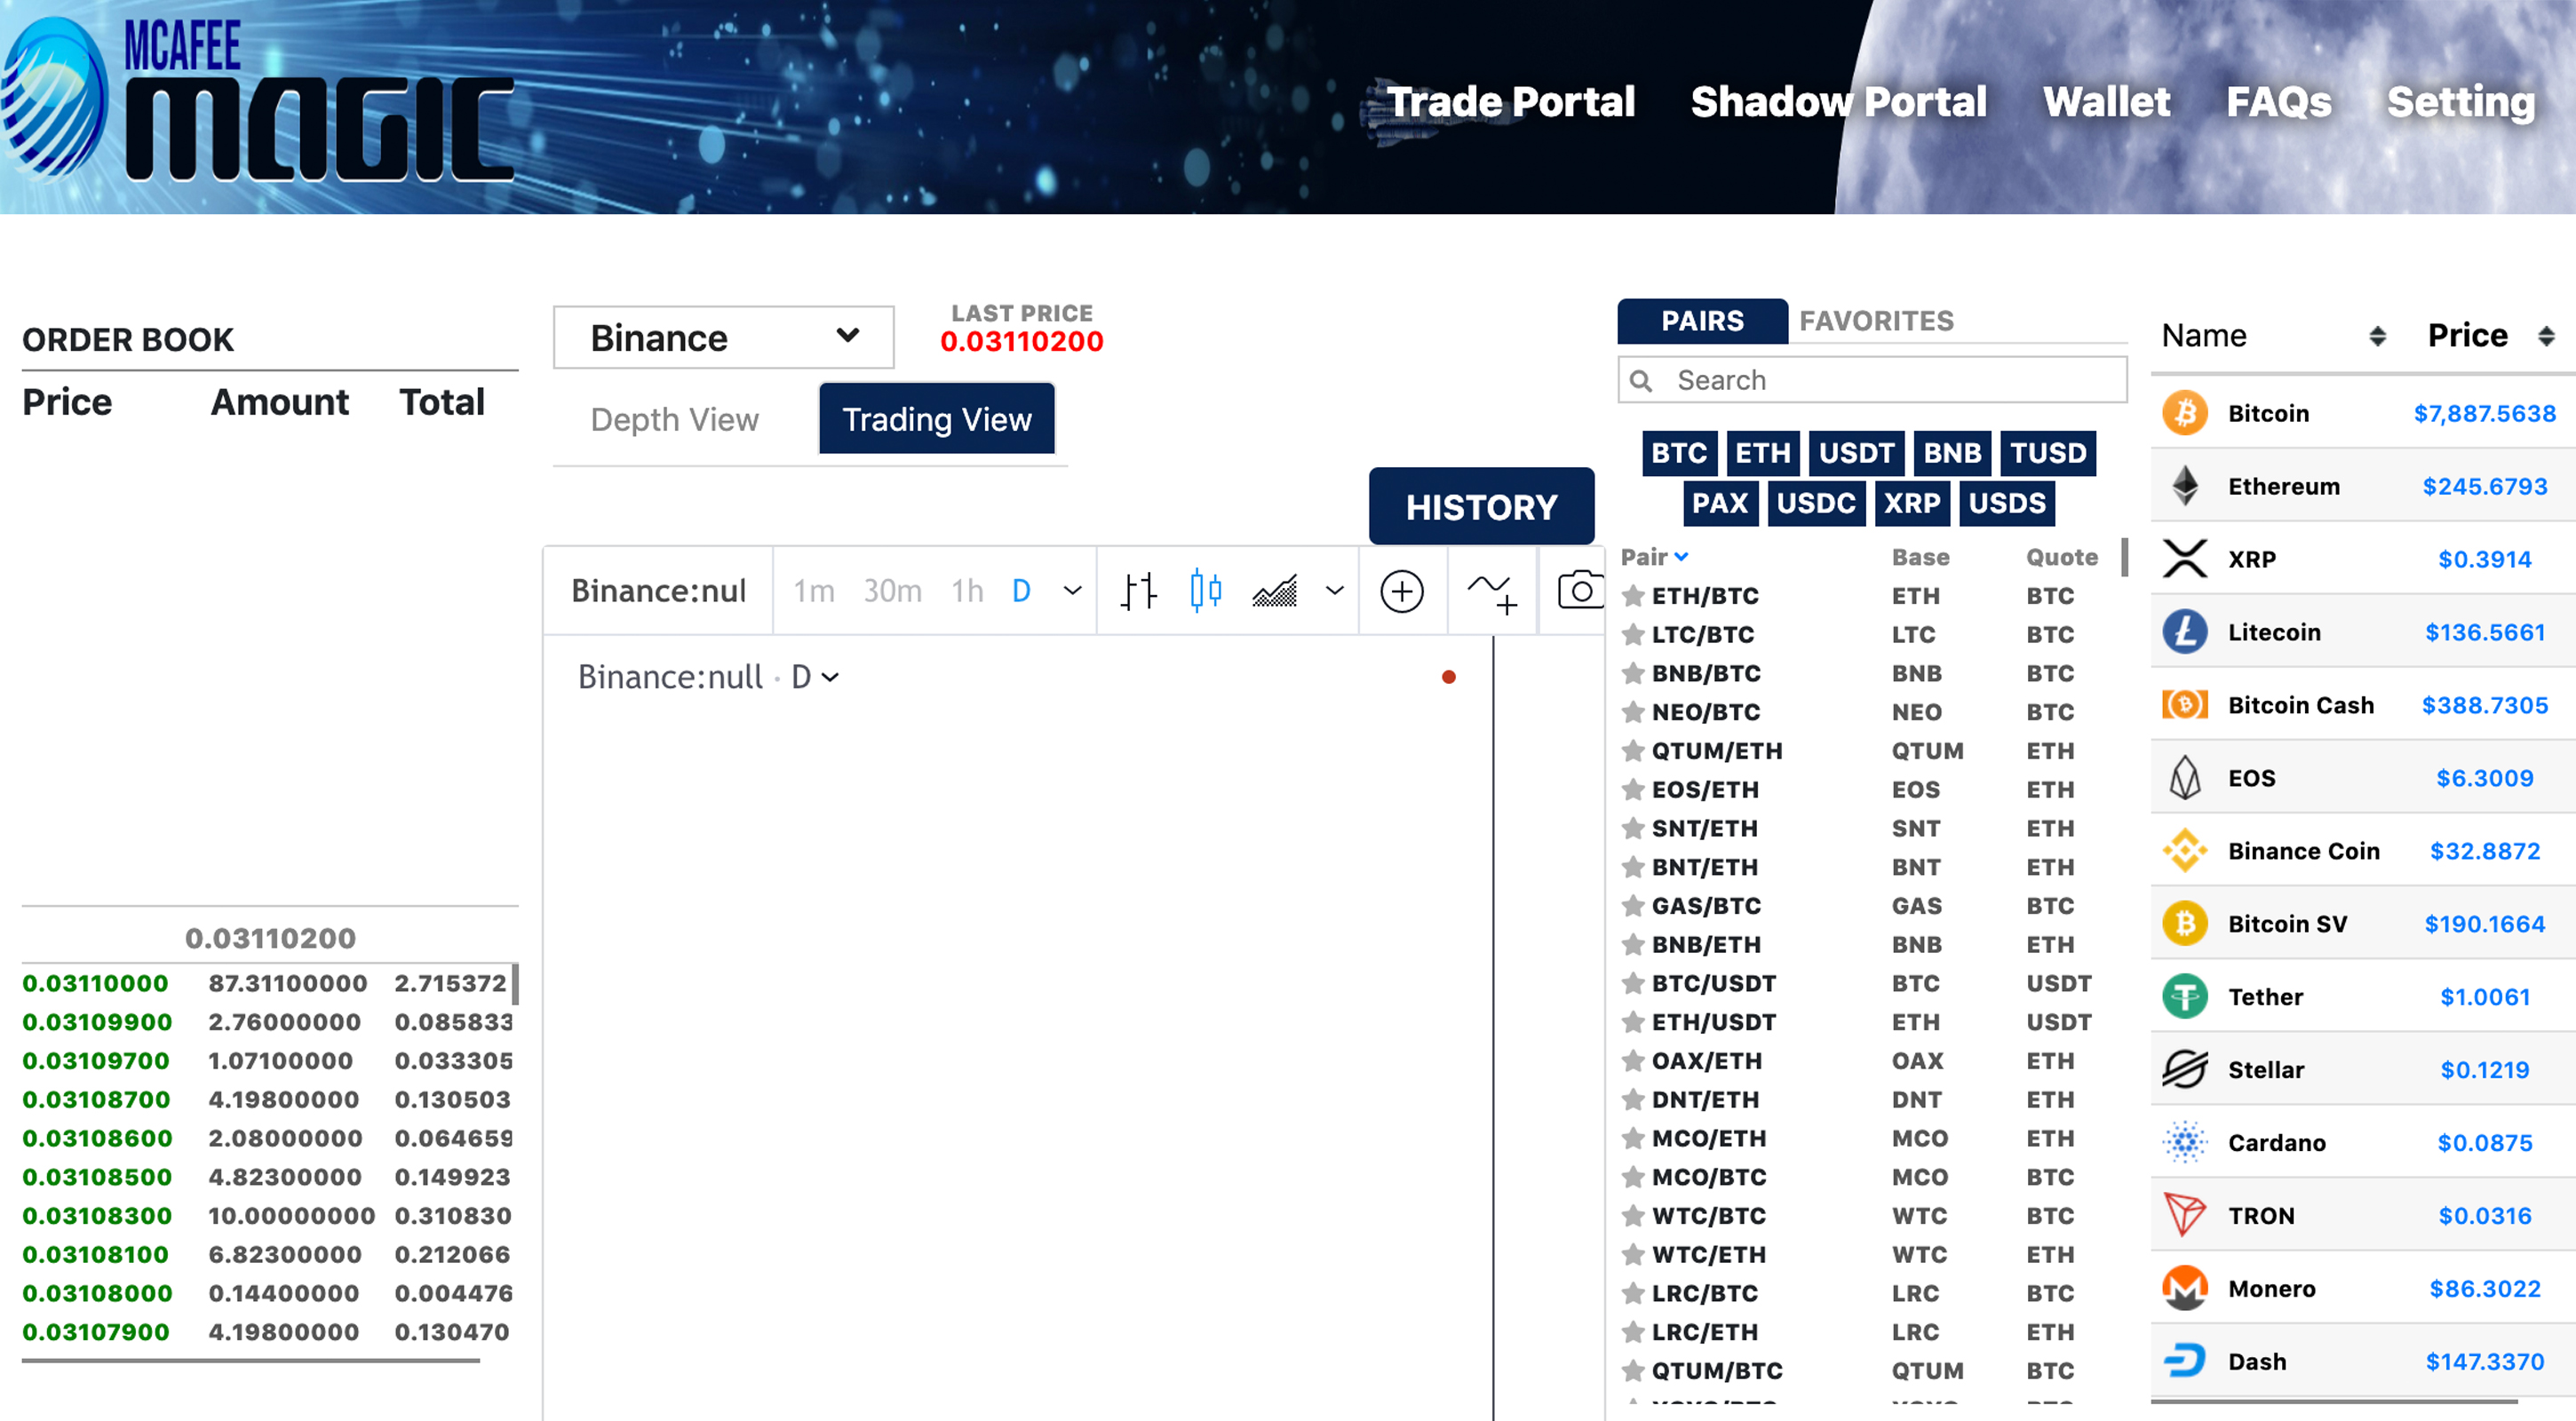This screenshot has height=1421, width=2576.
Task: Favorite the MCO/BTC pair star
Action: coord(1633,1176)
